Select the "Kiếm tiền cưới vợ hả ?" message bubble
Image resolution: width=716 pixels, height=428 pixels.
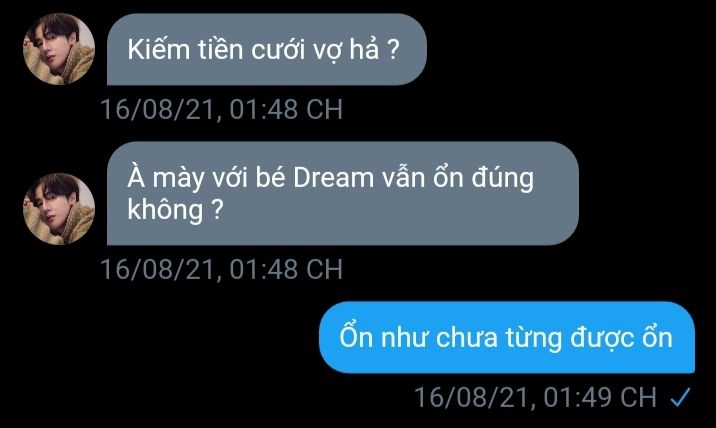[267, 49]
